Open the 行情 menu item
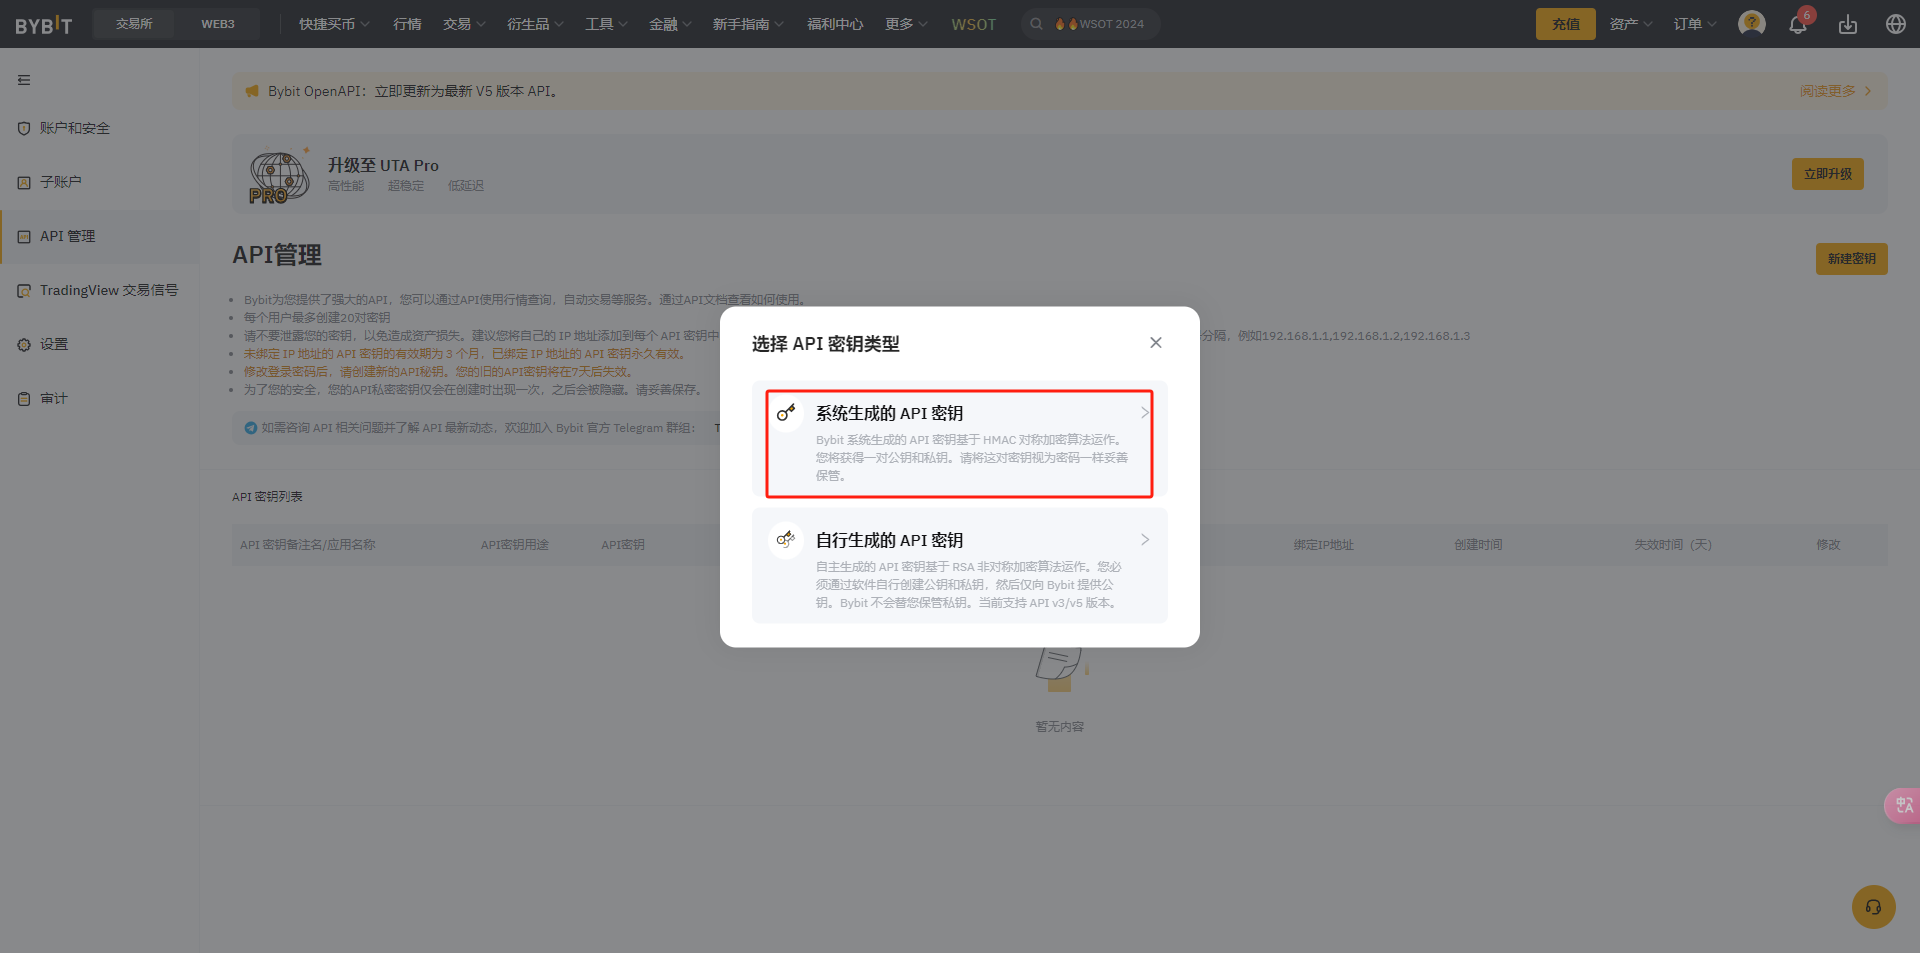Image resolution: width=1920 pixels, height=953 pixels. tap(407, 24)
